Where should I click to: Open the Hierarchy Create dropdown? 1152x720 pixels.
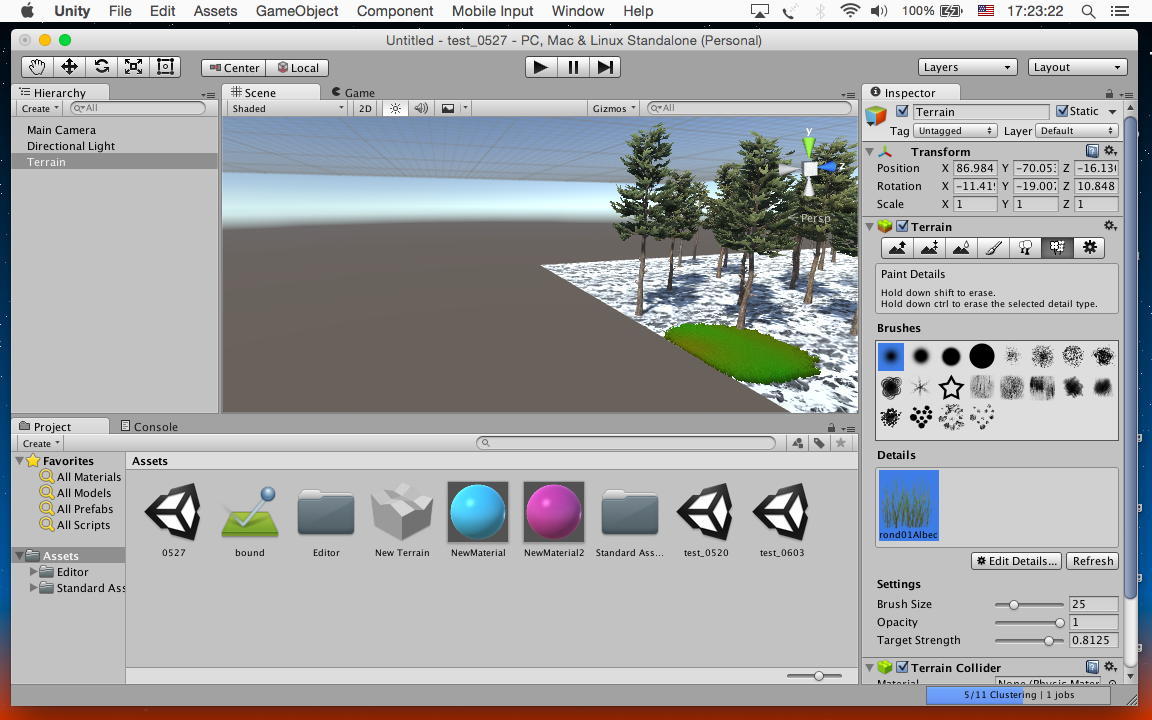tap(40, 108)
